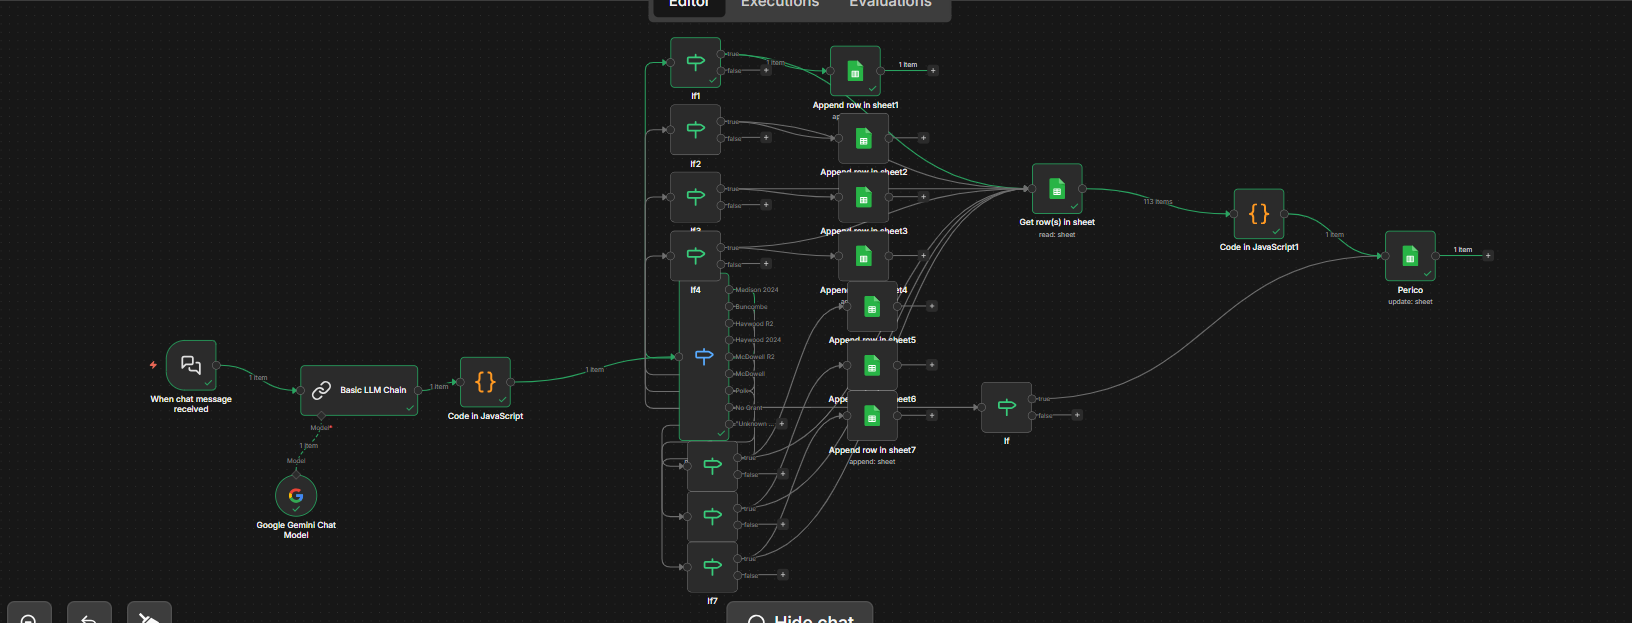Select the Google Gemini Chat Model node
1632x623 pixels.
(x=296, y=495)
